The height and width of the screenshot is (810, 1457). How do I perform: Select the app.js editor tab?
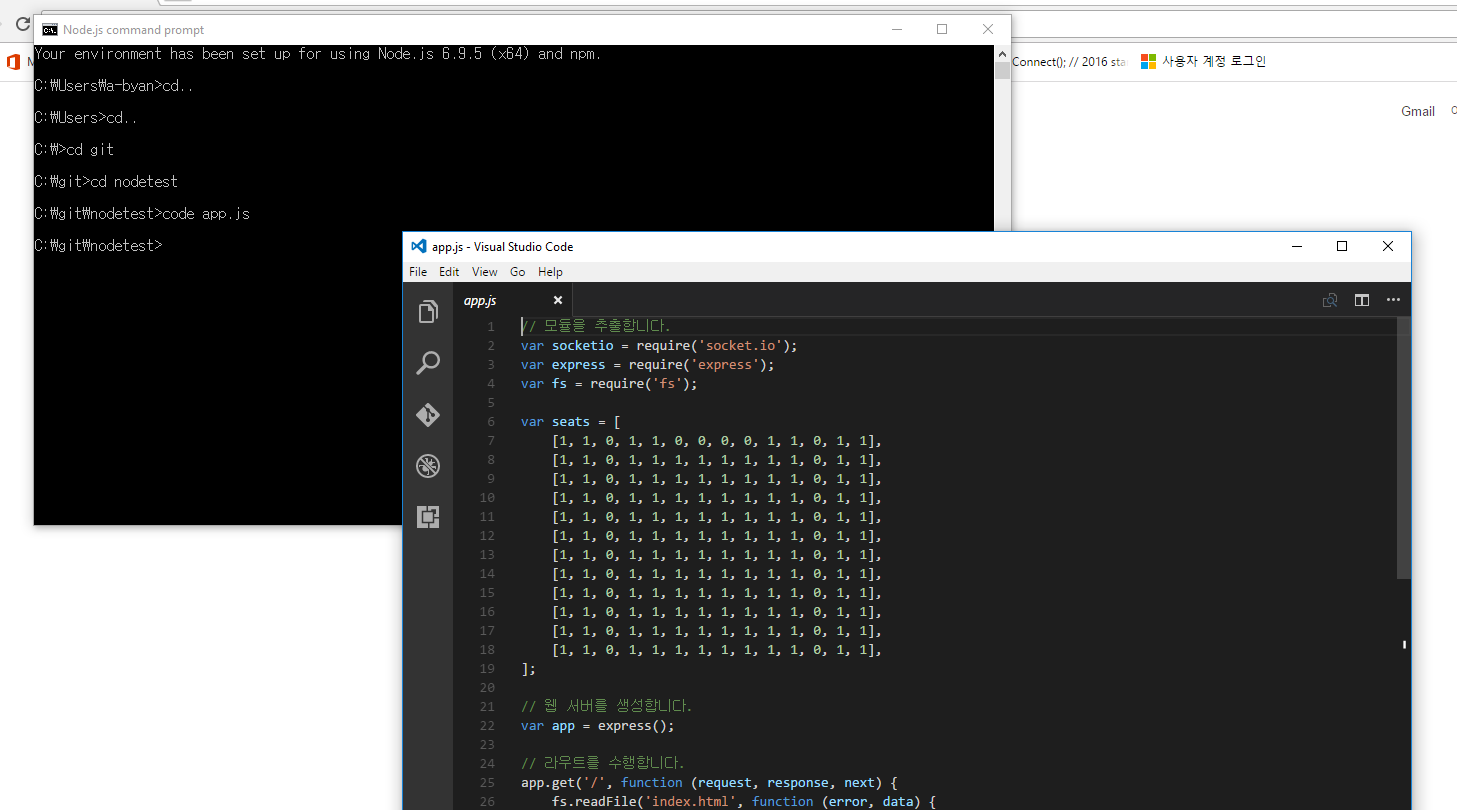tap(480, 300)
